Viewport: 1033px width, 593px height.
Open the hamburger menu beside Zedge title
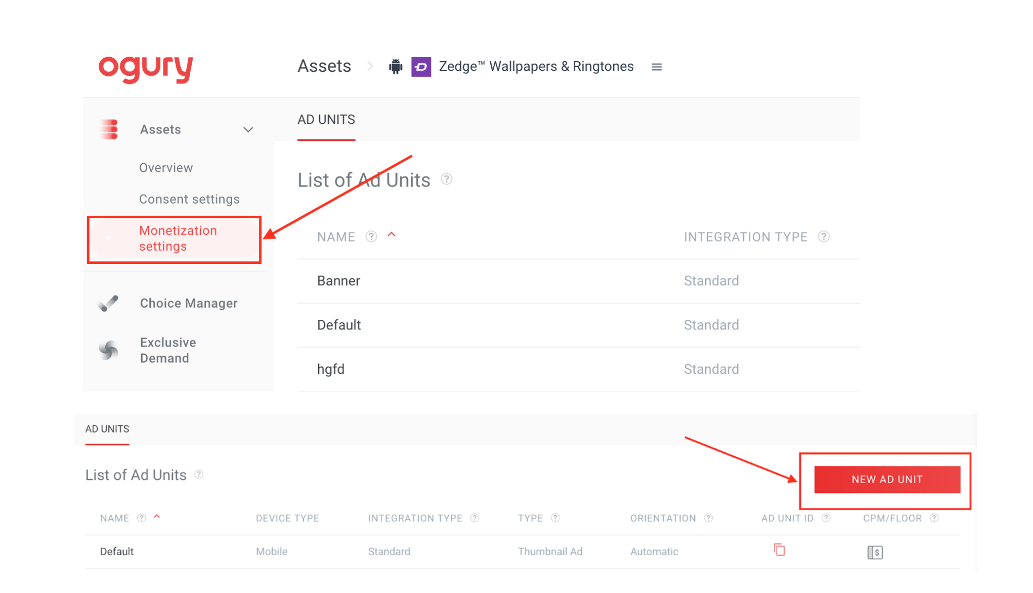click(x=657, y=67)
